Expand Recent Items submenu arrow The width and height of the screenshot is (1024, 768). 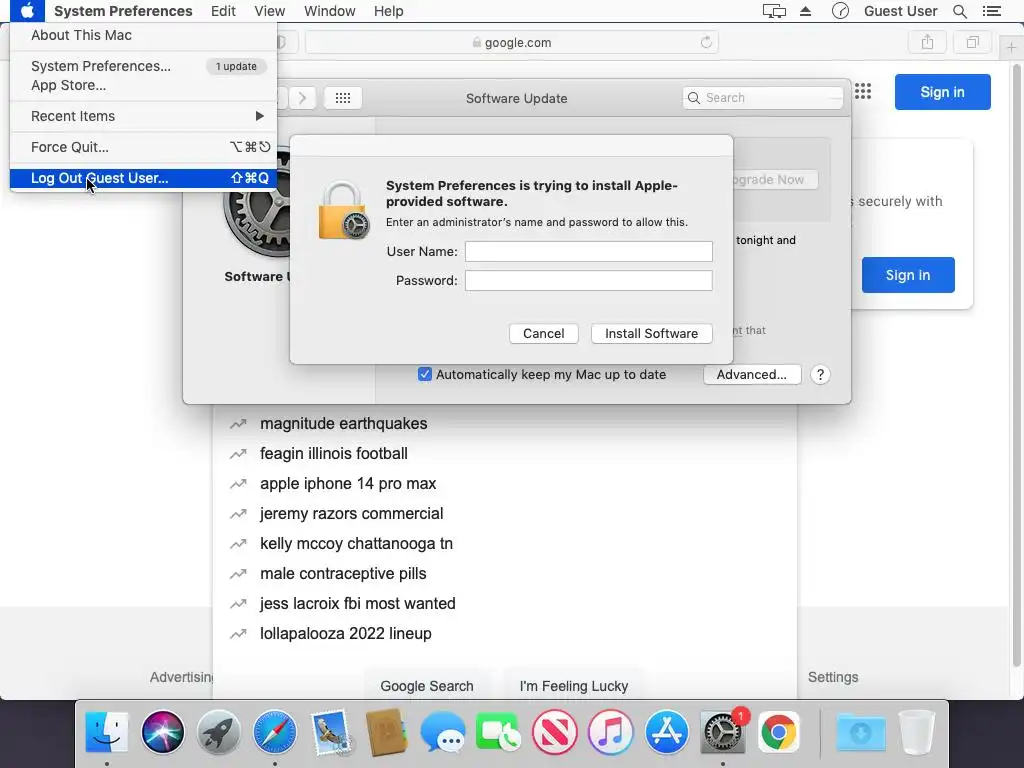(x=259, y=116)
